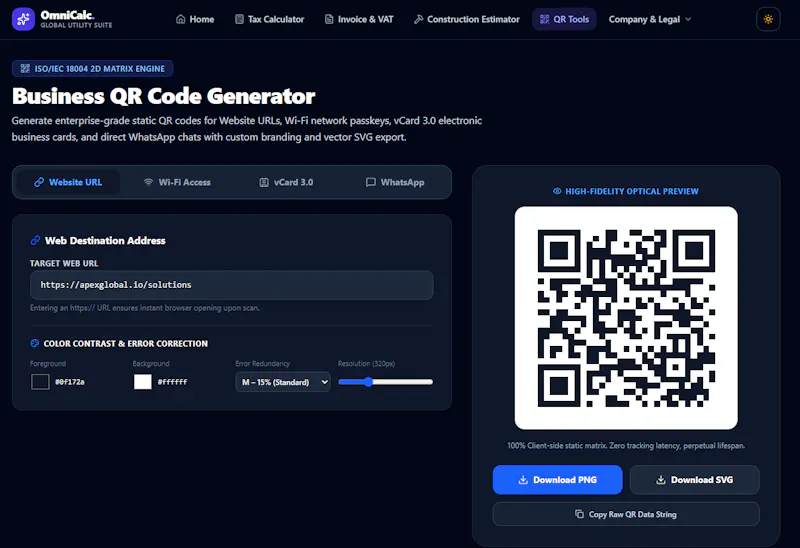Click the calculator icon beside Tax Calculator
This screenshot has height=548, width=800.
click(239, 19)
